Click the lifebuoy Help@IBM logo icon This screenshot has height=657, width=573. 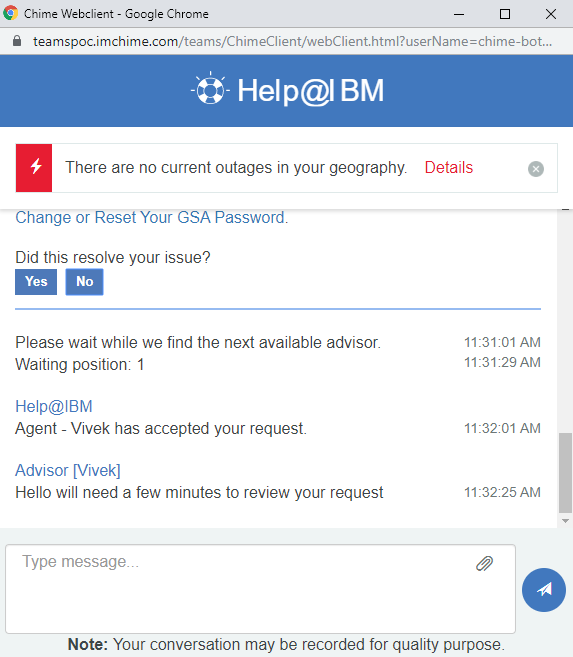pos(210,89)
